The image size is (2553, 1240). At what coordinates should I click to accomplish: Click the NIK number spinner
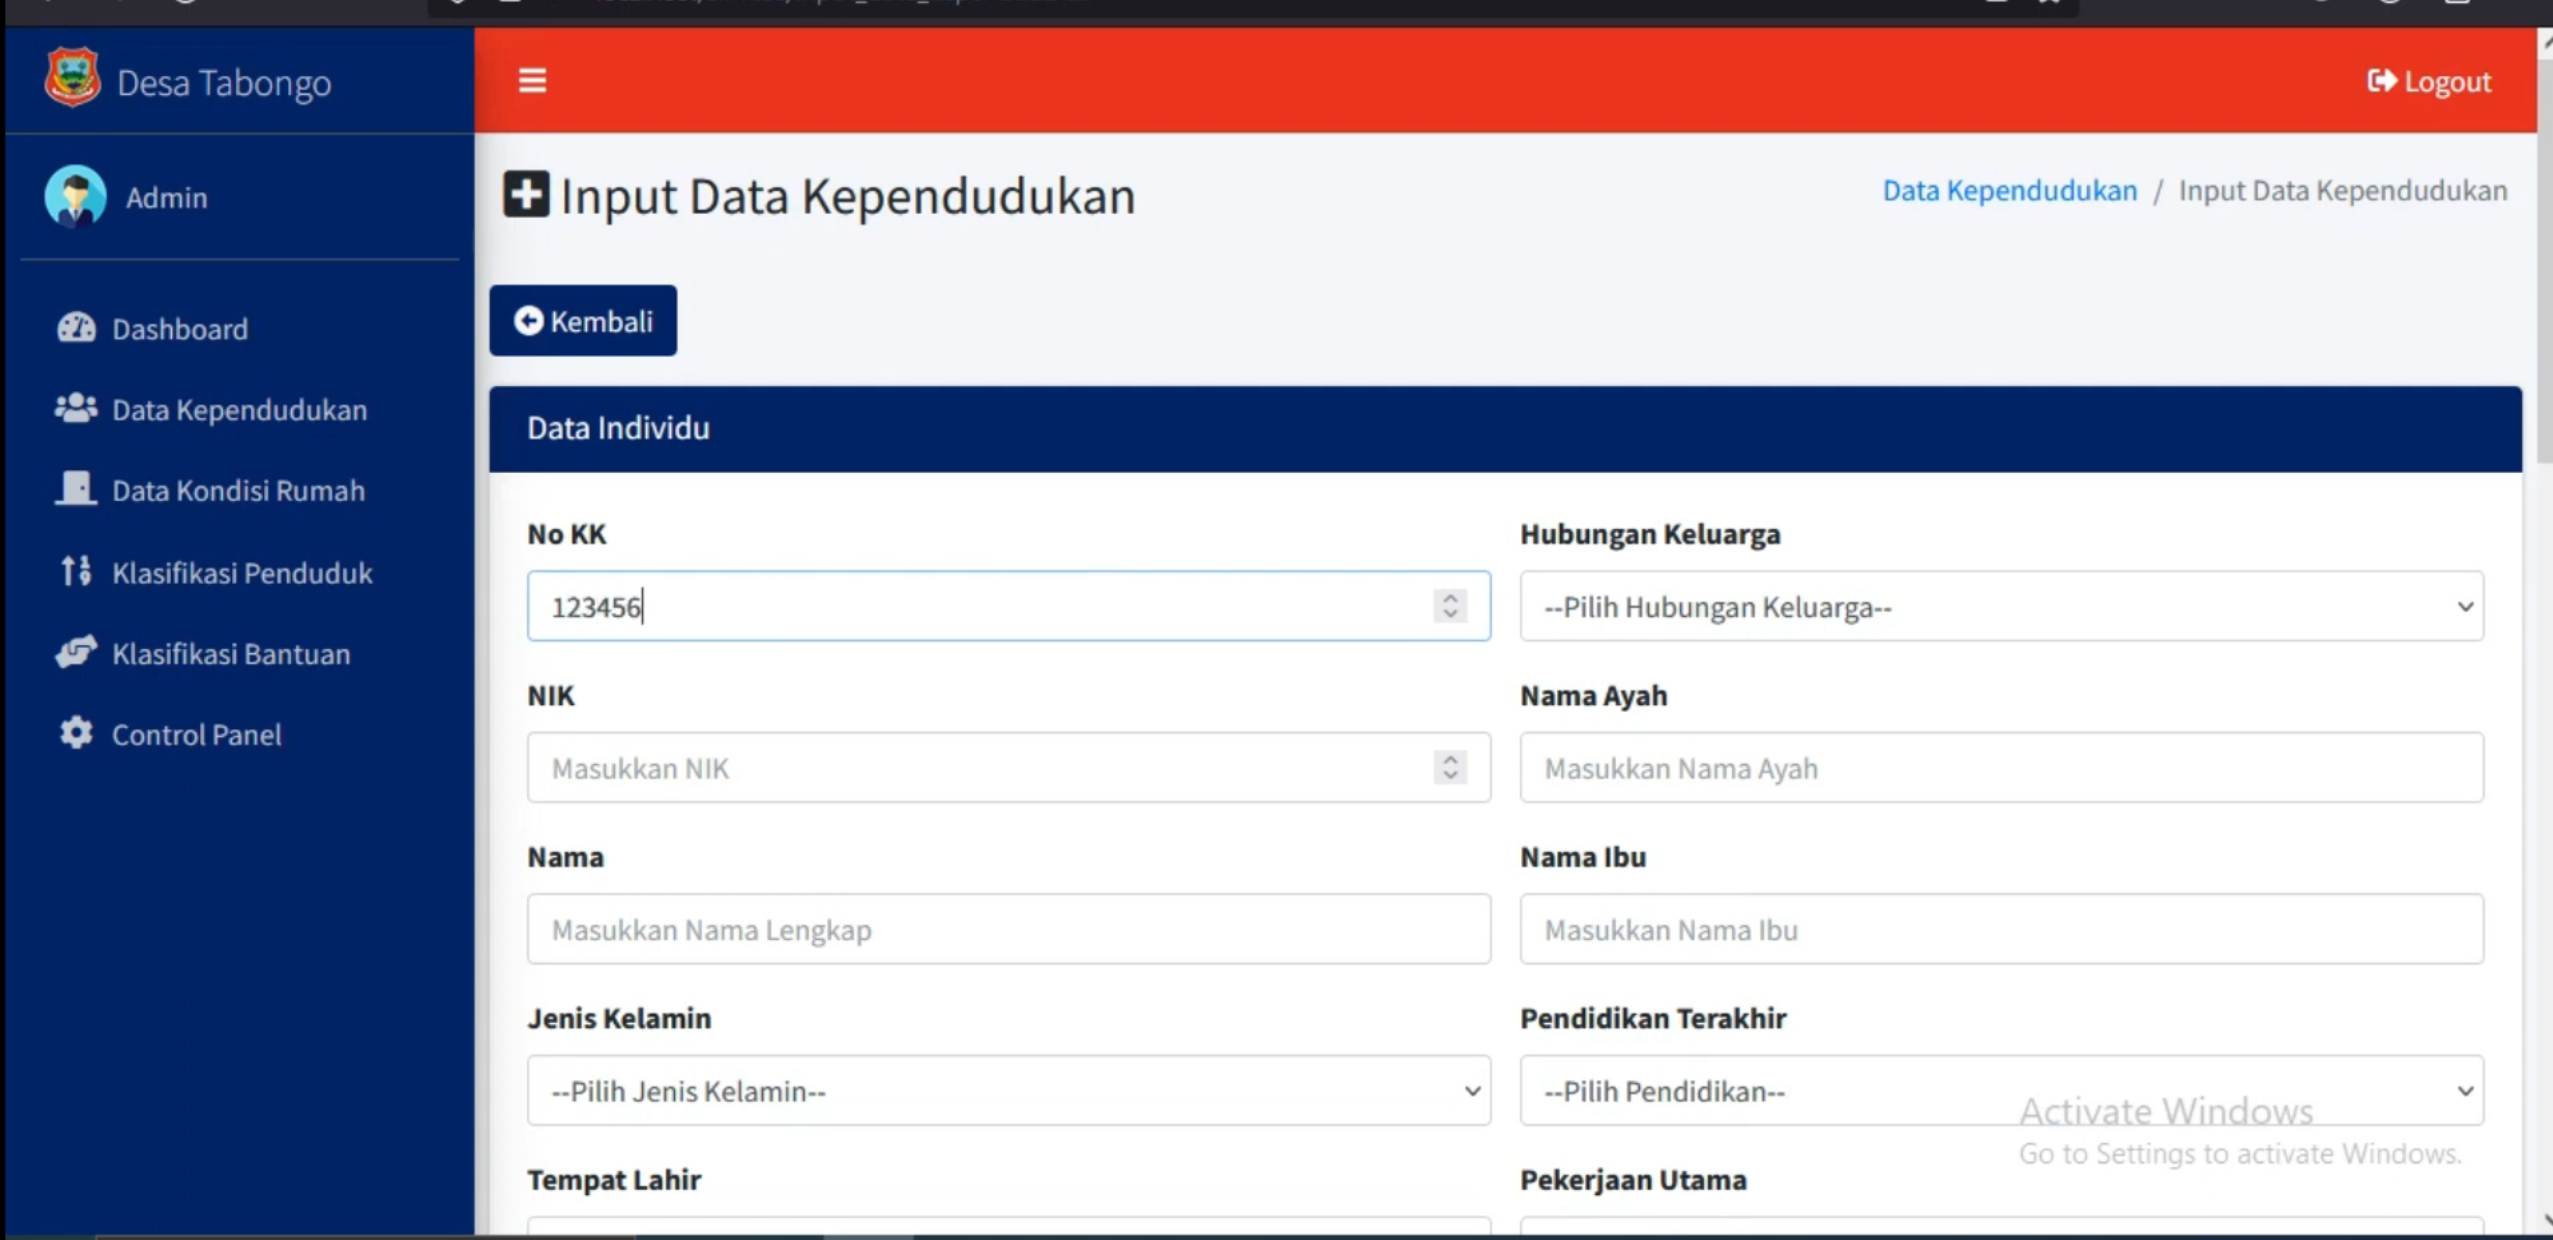coord(1450,767)
